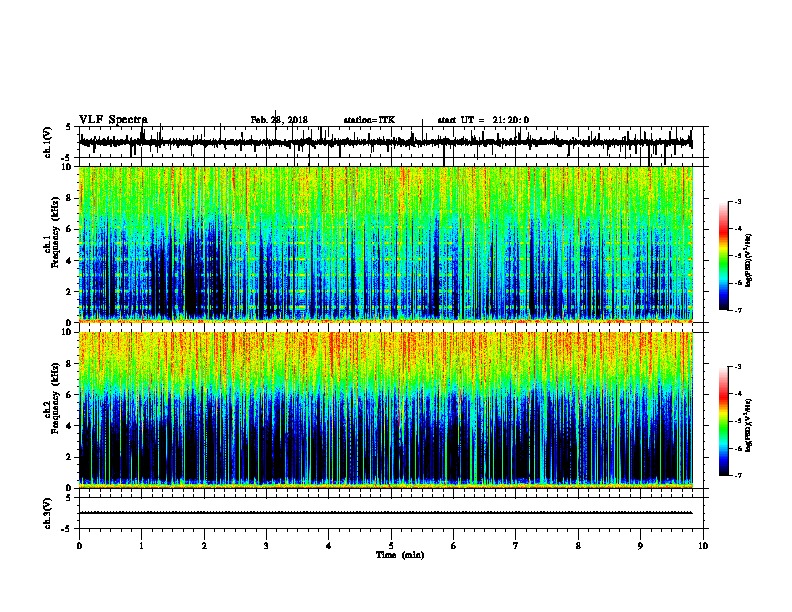Image resolution: width=792 pixels, height=612 pixels.
Task: Click the '0' tick on the time axis
Action: [79, 546]
